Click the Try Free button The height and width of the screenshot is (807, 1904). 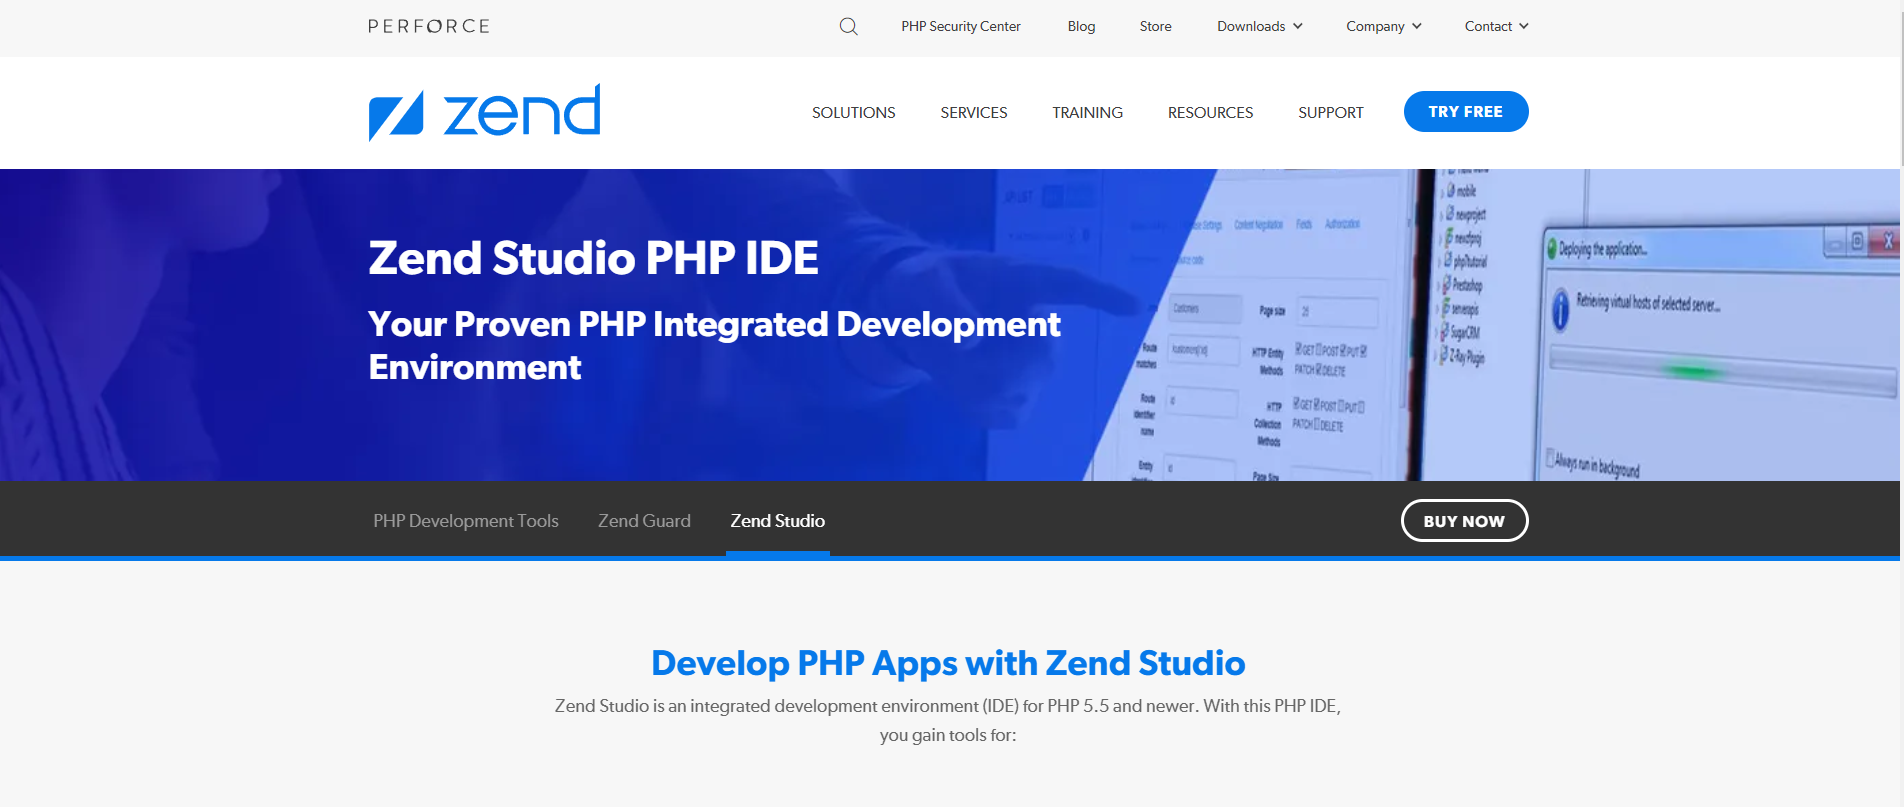[1466, 111]
